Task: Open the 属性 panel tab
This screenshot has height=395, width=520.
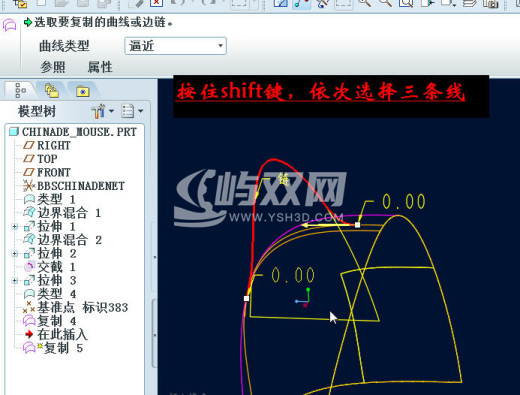Action: pyautogui.click(x=100, y=67)
